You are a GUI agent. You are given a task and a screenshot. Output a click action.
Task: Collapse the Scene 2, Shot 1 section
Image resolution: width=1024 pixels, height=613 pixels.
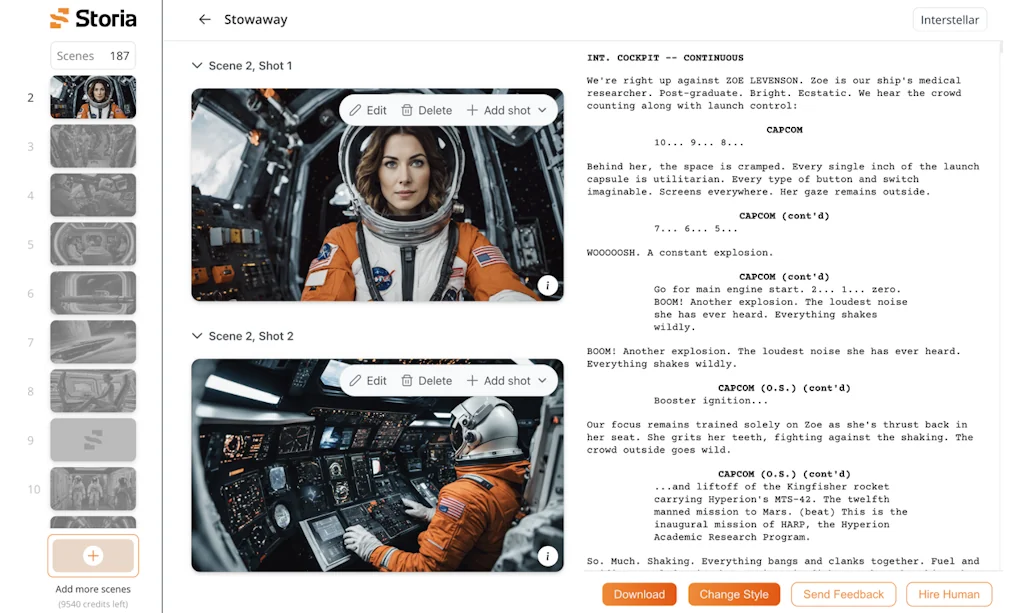196,65
